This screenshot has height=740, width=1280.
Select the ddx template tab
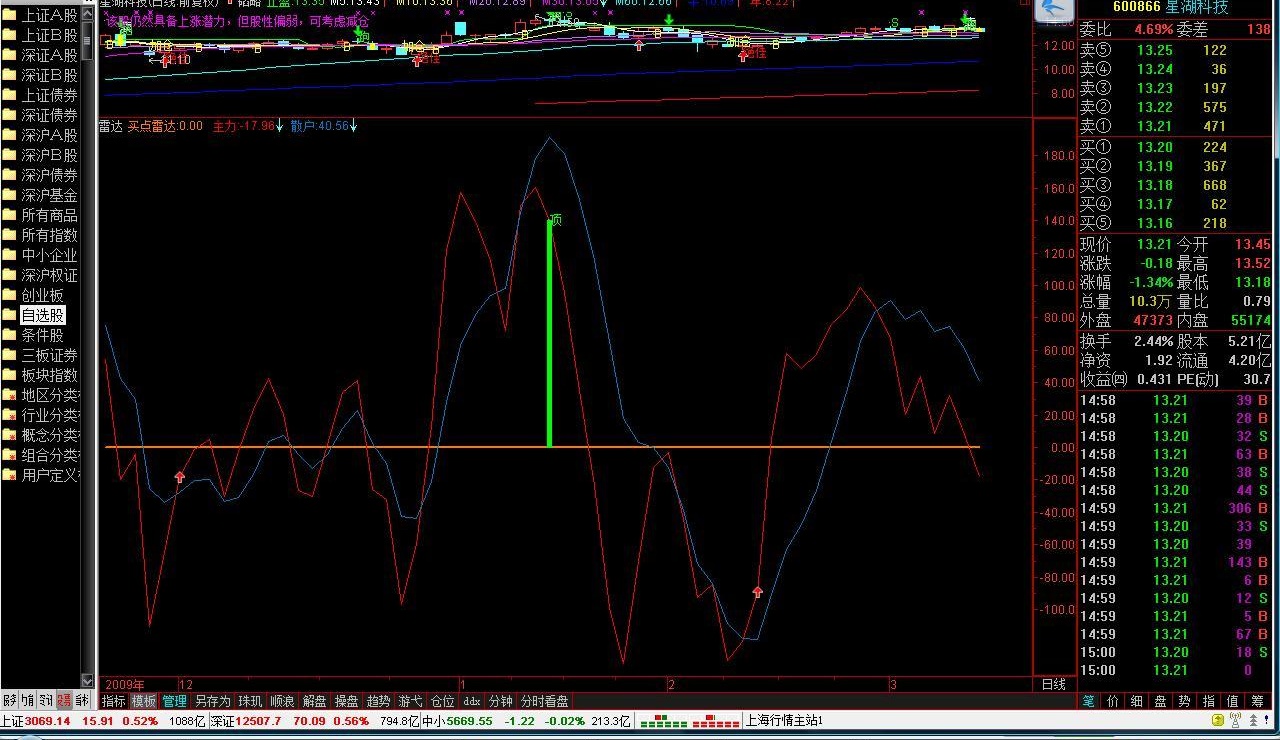472,701
